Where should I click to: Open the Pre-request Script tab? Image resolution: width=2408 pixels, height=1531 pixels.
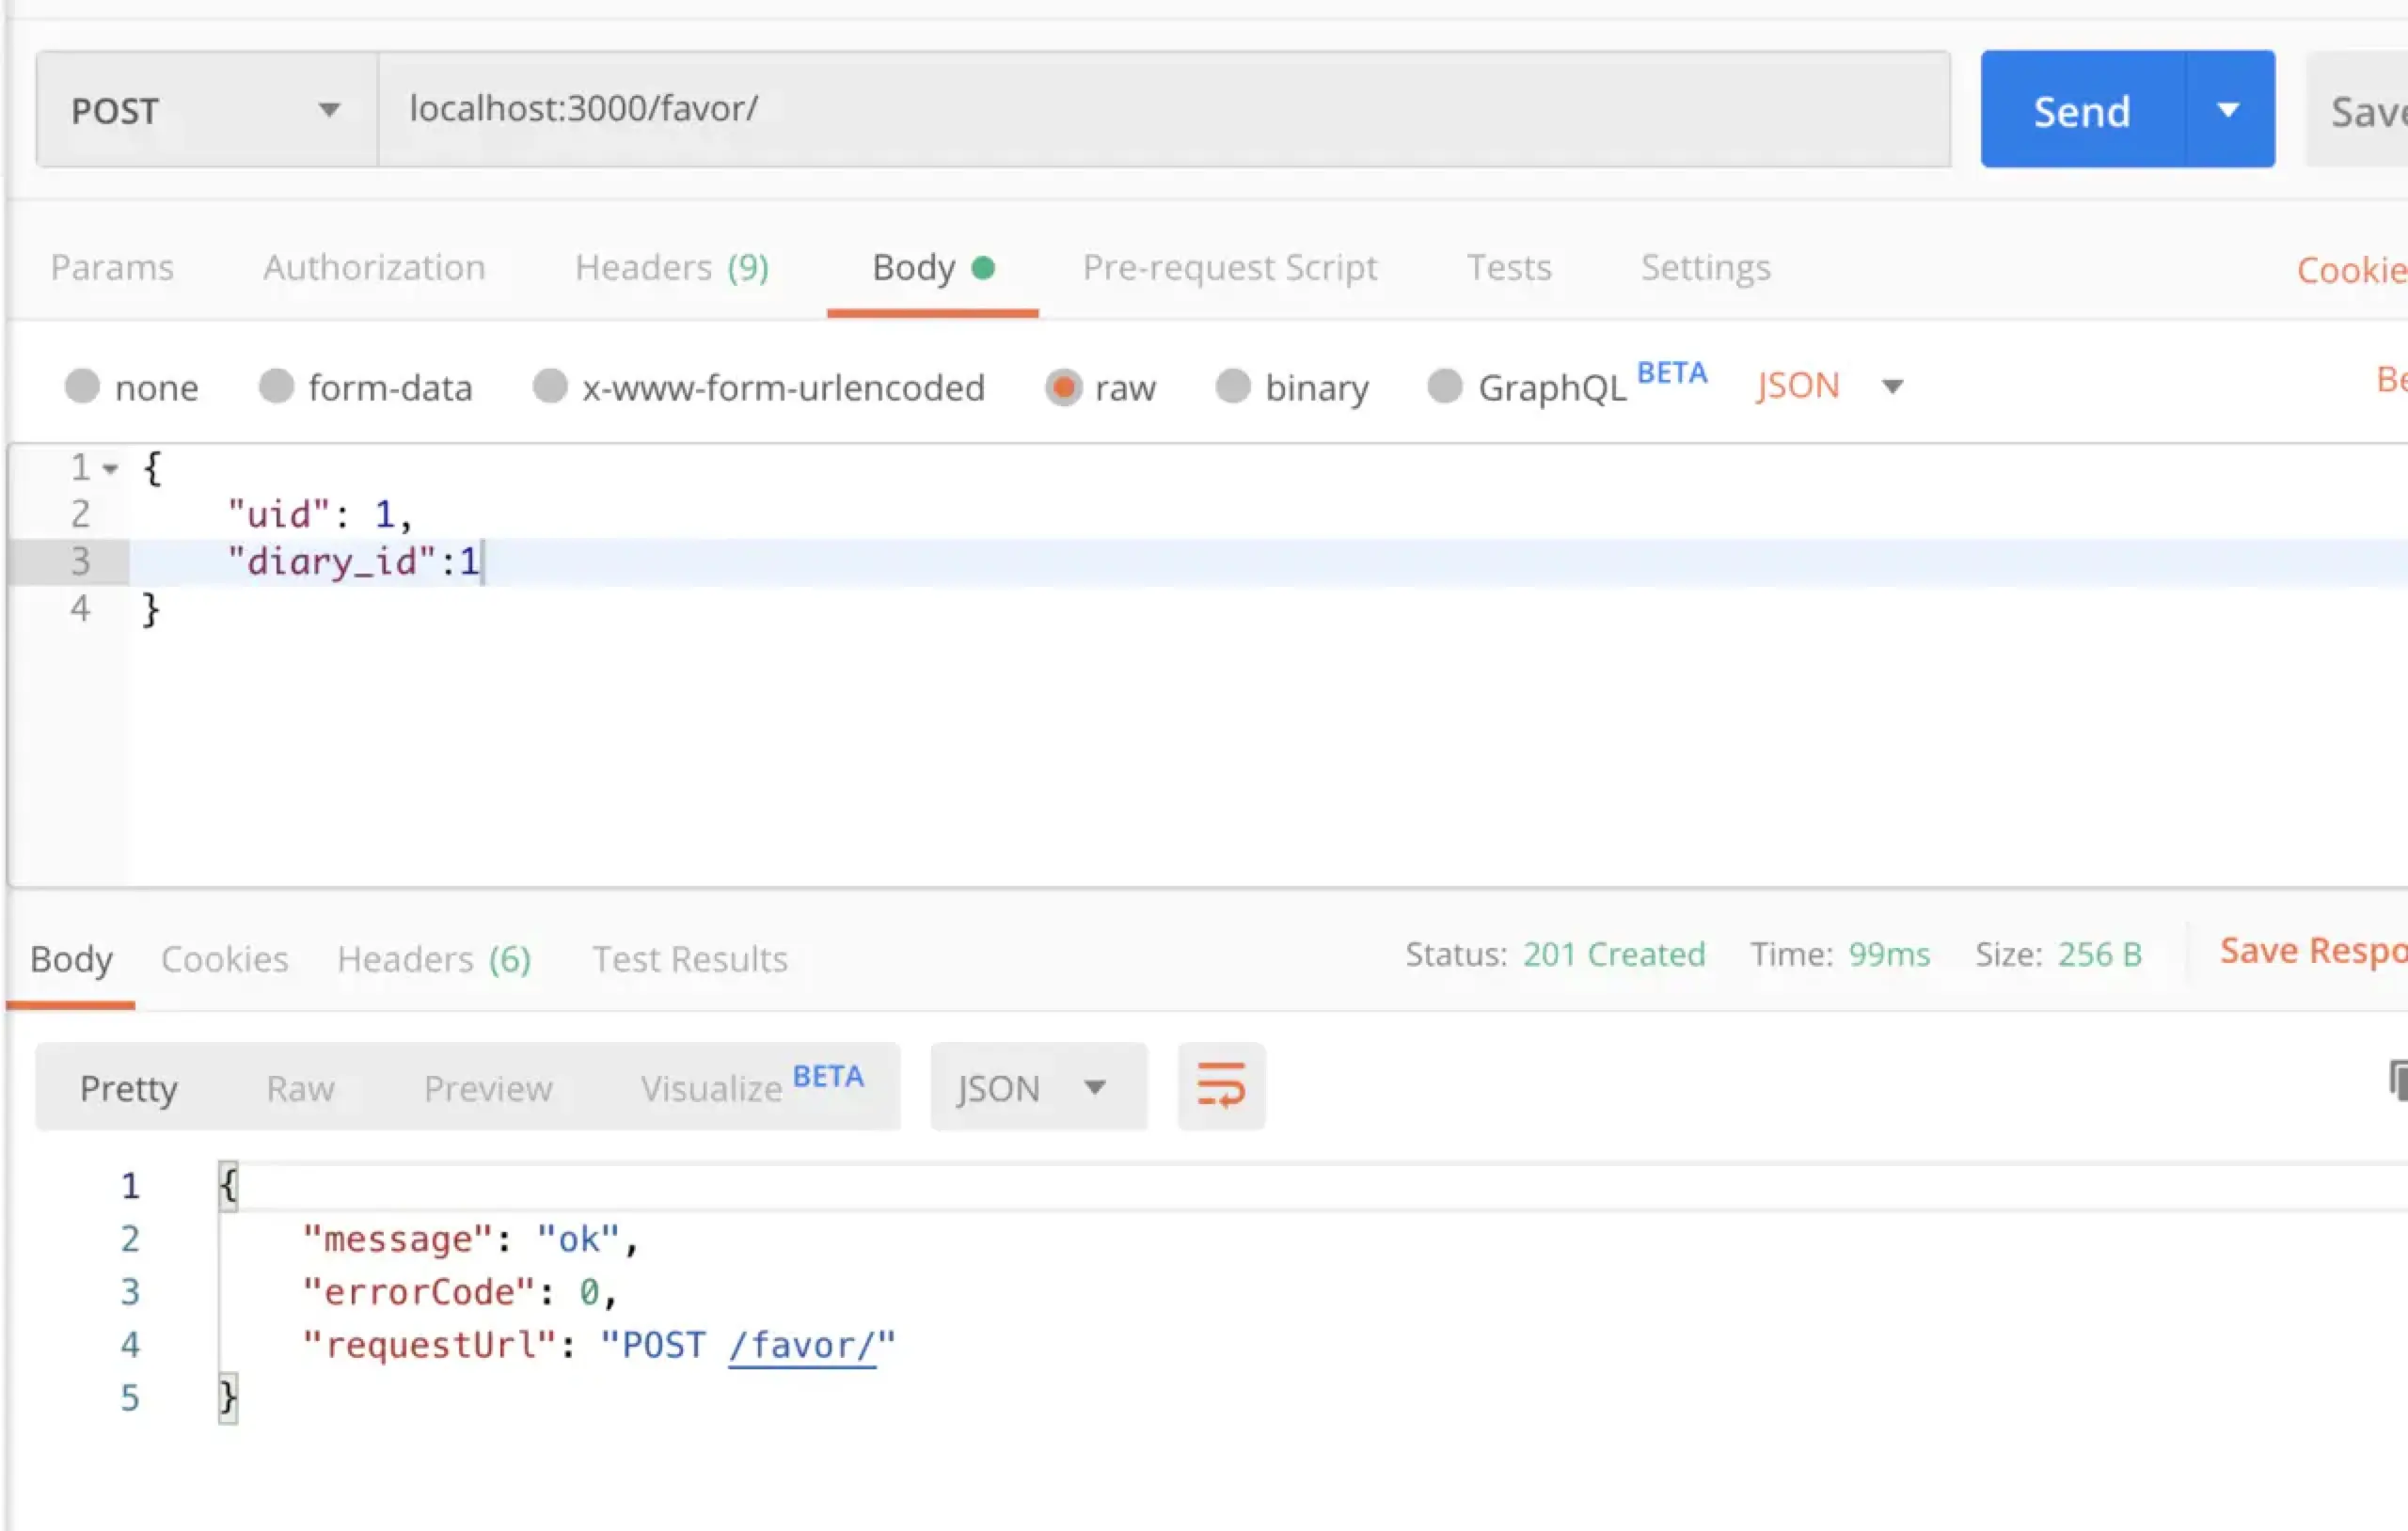pos(1229,267)
